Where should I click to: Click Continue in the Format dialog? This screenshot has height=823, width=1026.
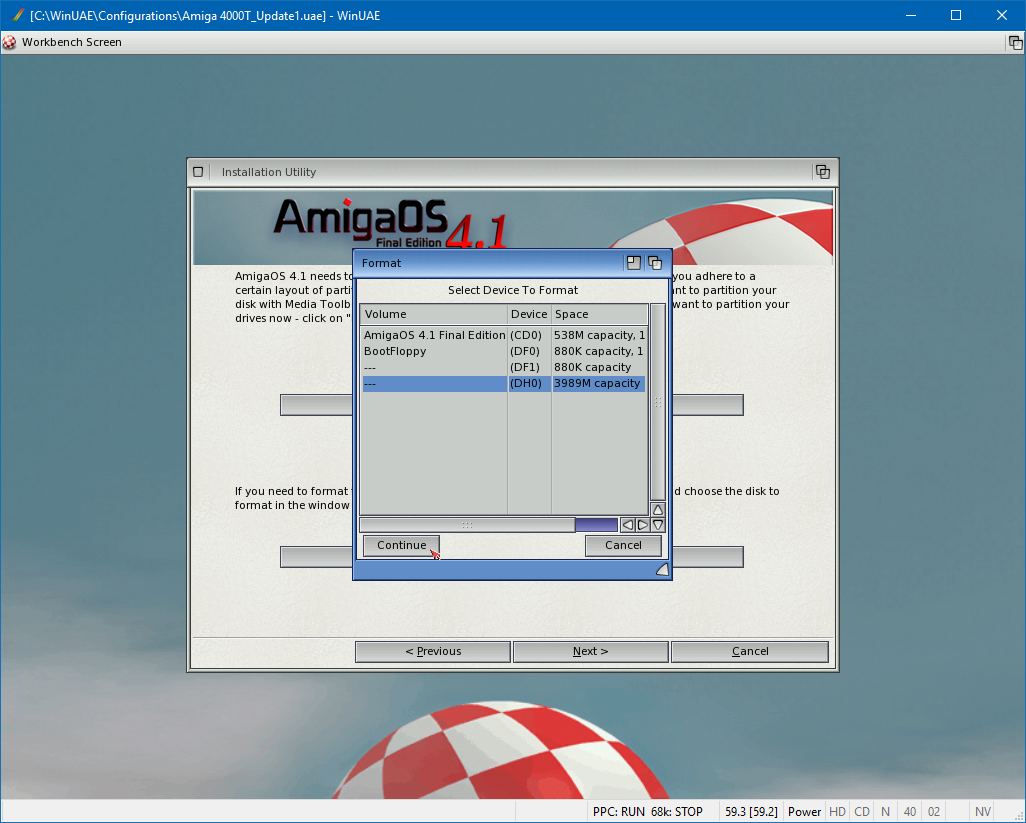(x=401, y=545)
